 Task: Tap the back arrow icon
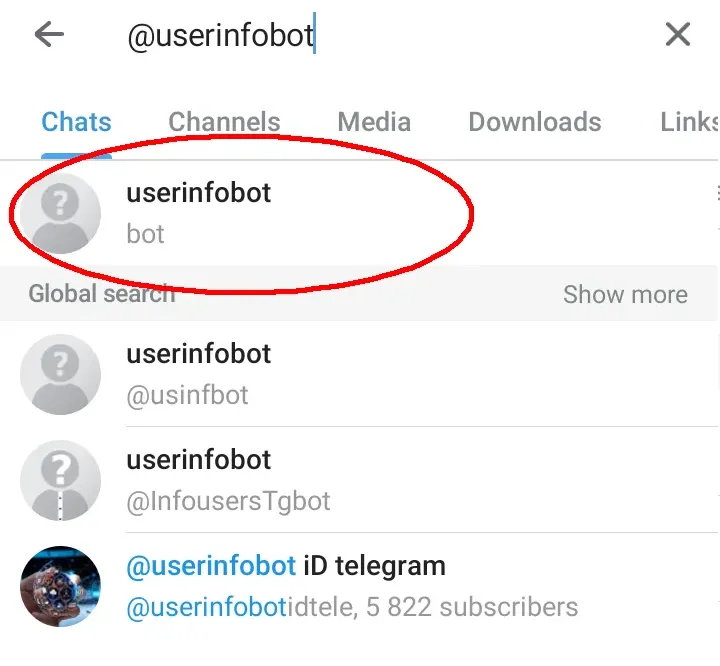point(49,35)
